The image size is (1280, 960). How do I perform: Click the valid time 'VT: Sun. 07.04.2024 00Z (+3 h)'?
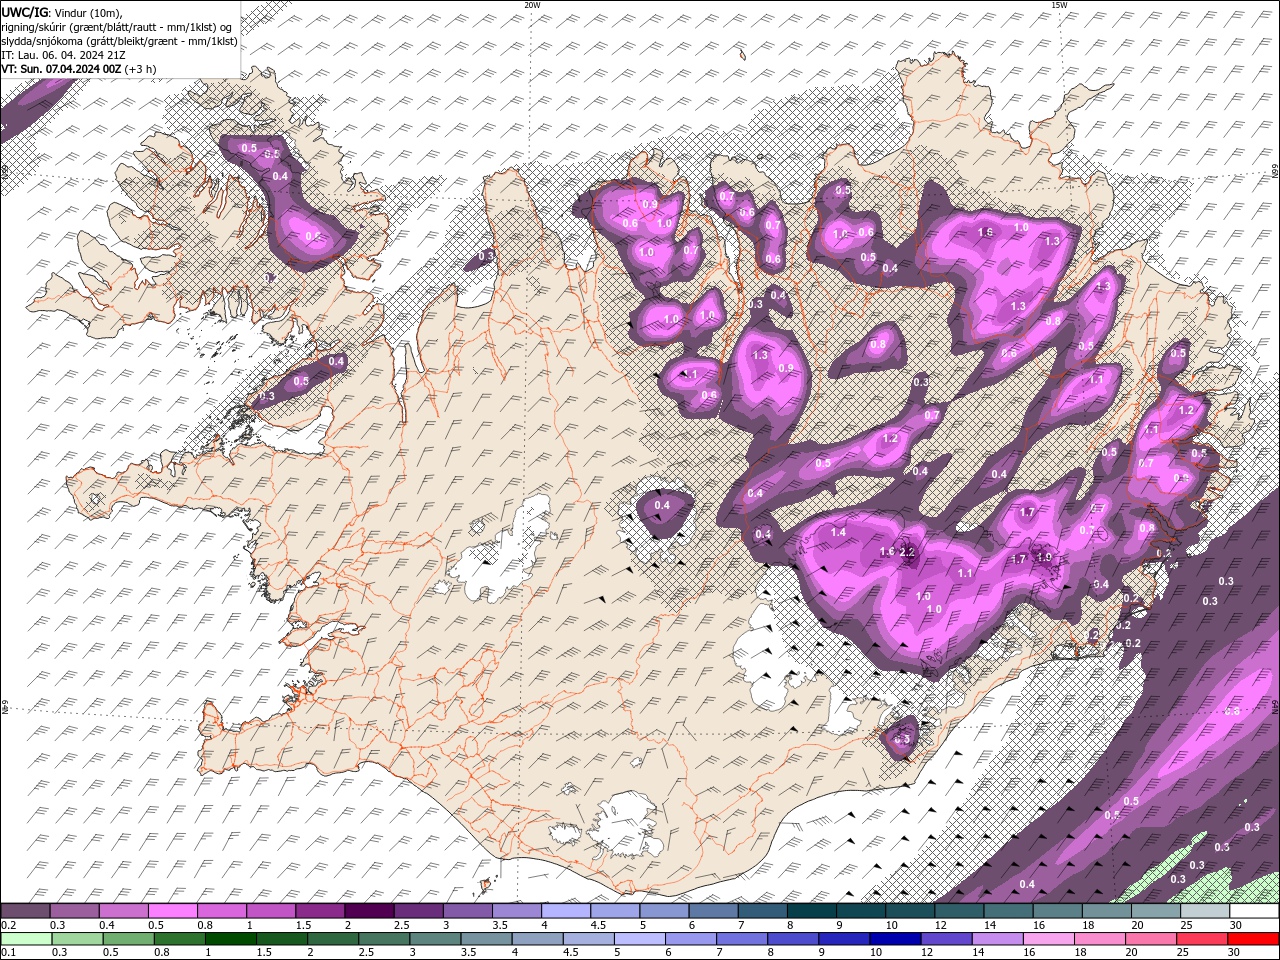78,69
